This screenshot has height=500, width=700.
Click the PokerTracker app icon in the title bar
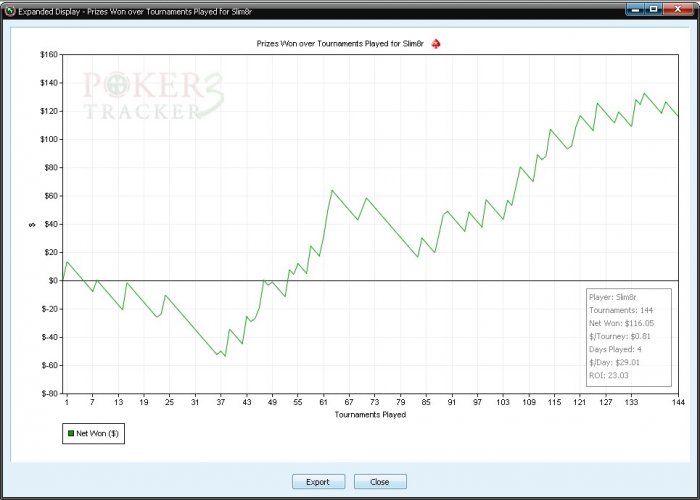[10, 11]
